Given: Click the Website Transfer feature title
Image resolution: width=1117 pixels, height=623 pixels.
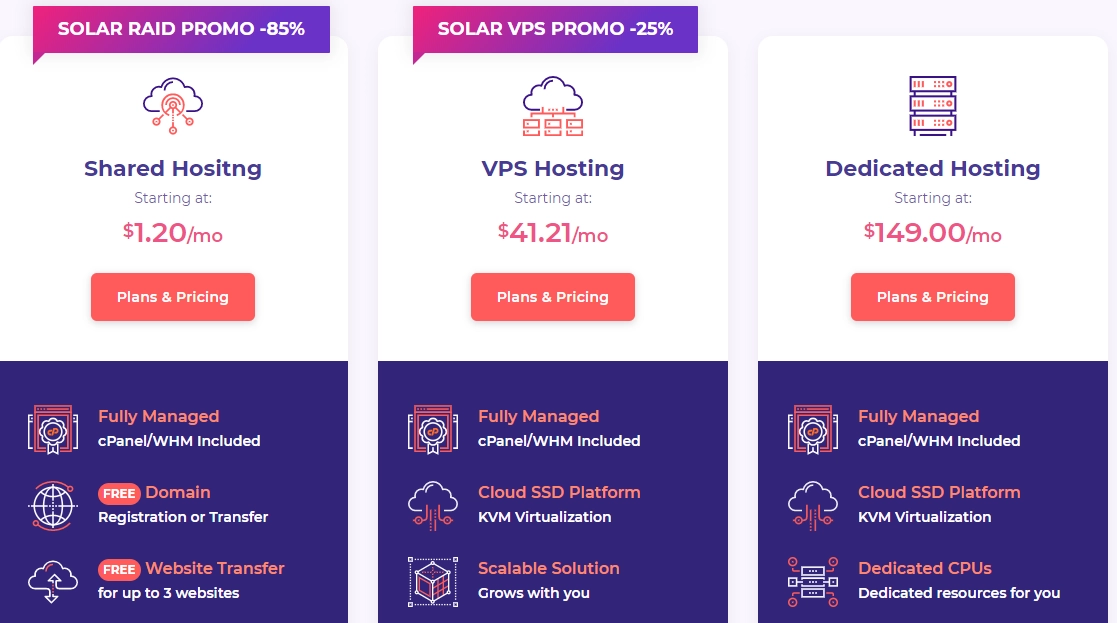Looking at the screenshot, I should [215, 568].
